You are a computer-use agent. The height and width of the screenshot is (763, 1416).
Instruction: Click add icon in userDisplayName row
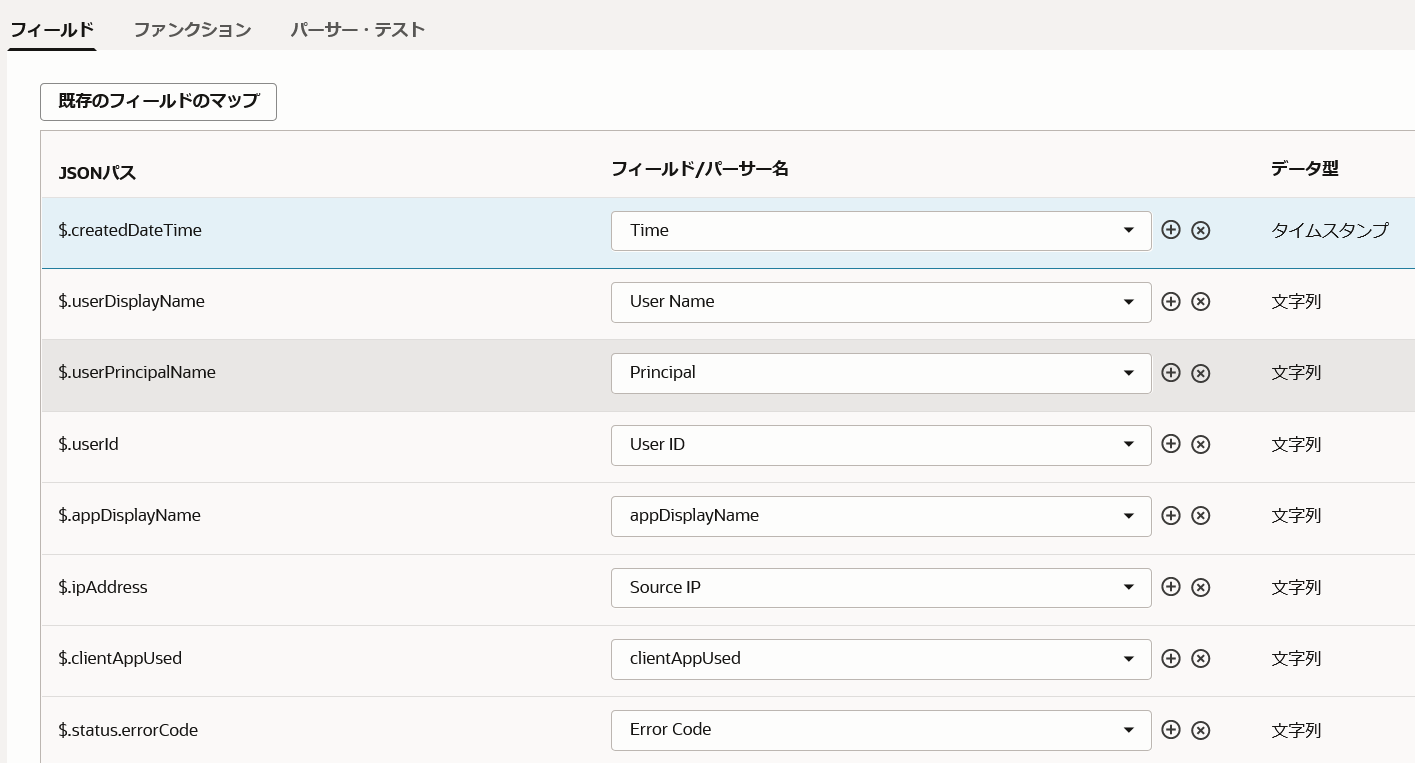tap(1171, 301)
